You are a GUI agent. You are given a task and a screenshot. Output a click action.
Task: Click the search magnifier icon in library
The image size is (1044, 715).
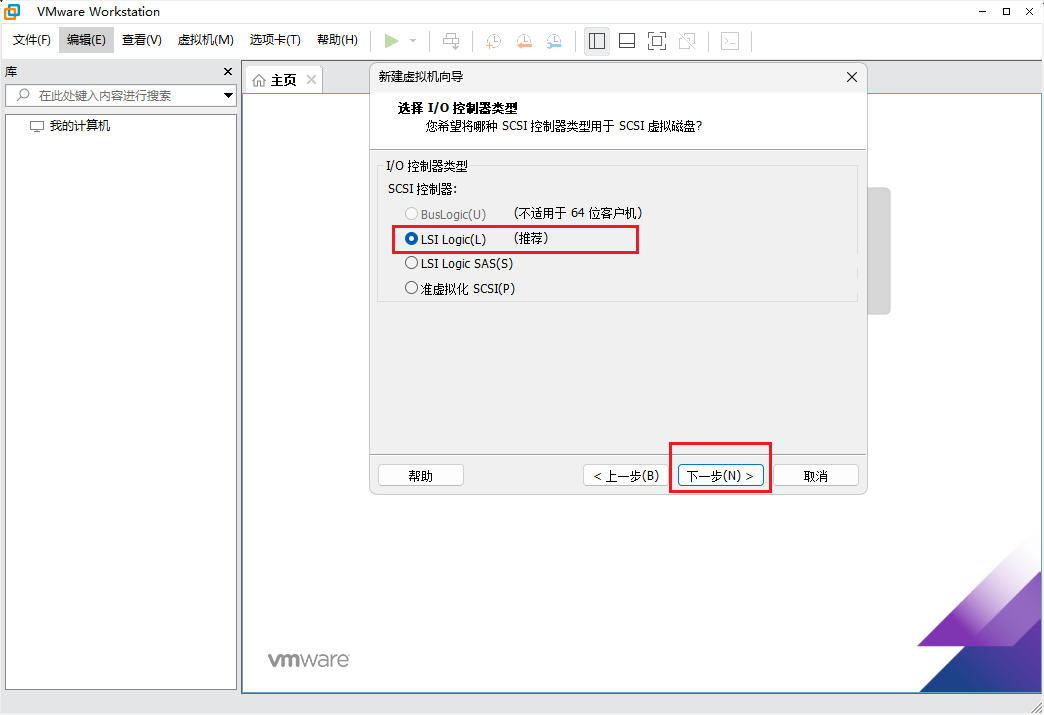pos(23,95)
